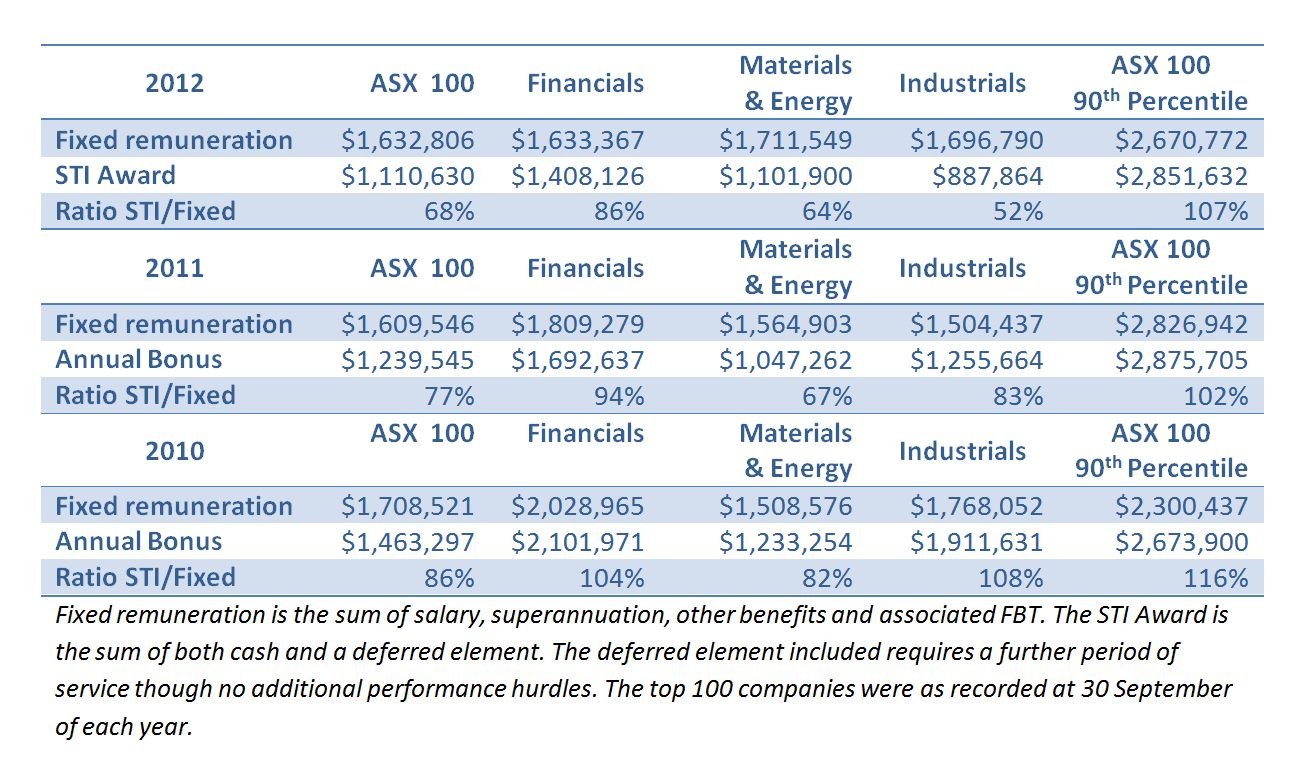
Task: Select 2010 Materials & Energy fixed $1,508,576
Action: 785,507
